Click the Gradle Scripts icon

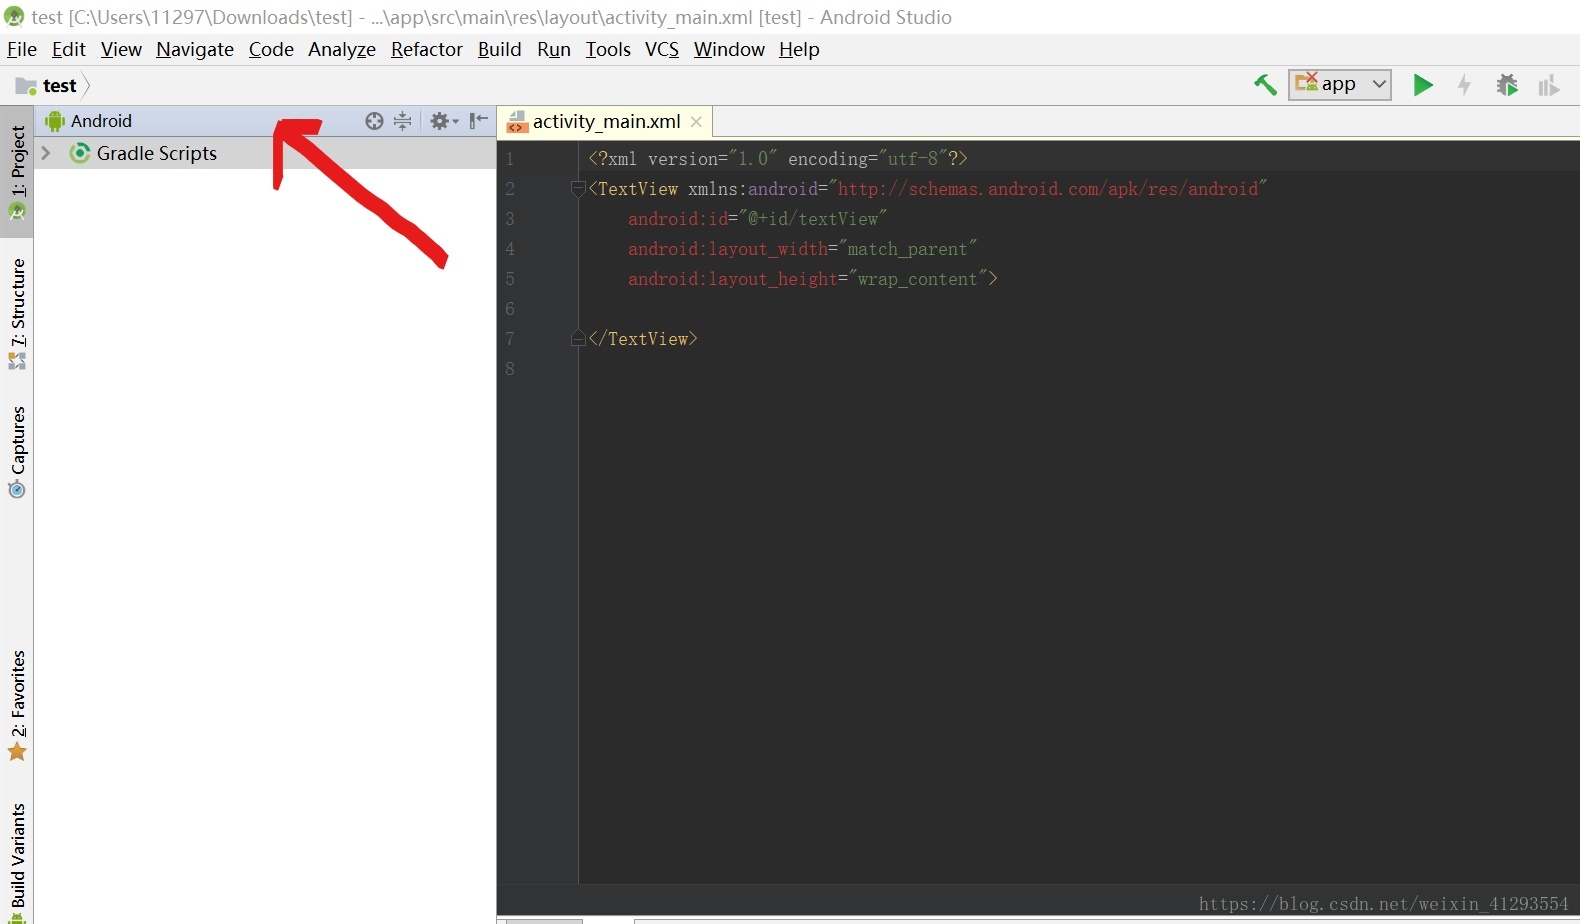80,153
